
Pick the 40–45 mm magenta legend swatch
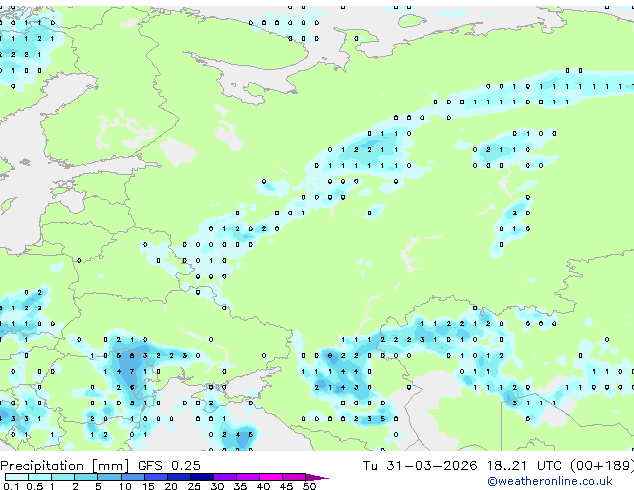point(271,477)
